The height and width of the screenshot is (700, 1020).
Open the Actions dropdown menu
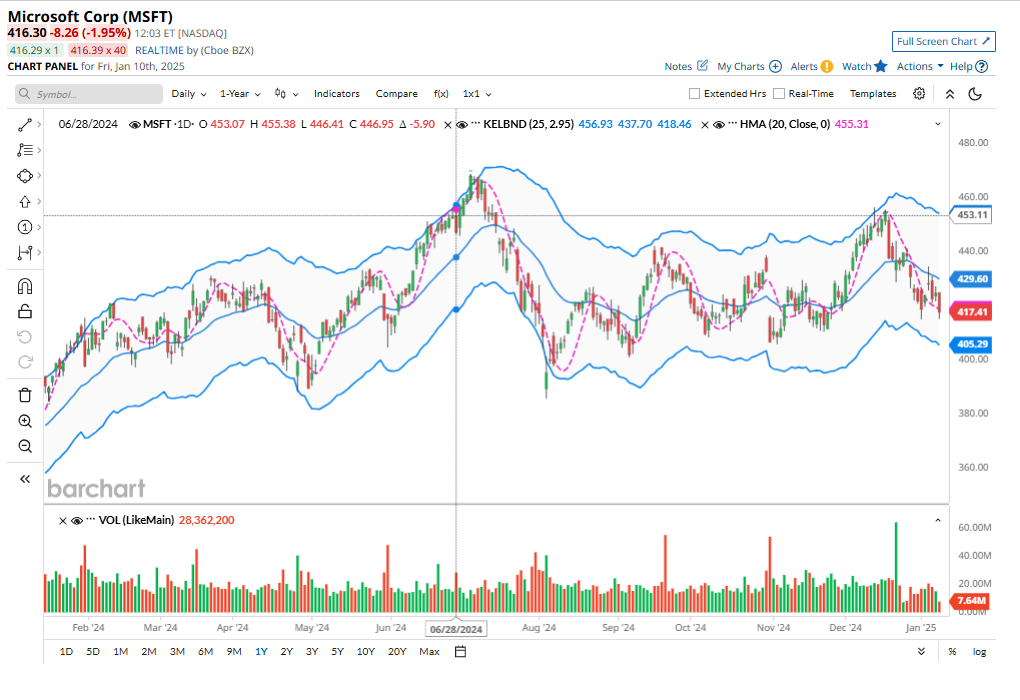[x=919, y=66]
